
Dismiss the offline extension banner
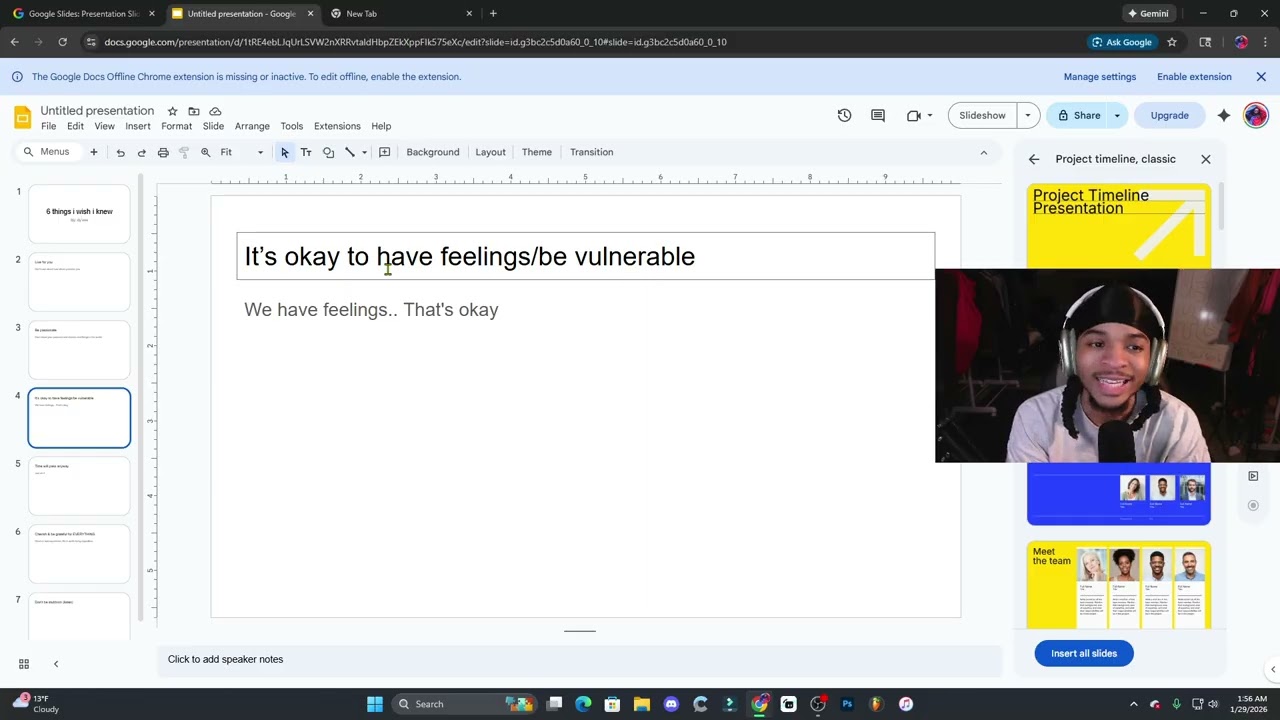1261,77
